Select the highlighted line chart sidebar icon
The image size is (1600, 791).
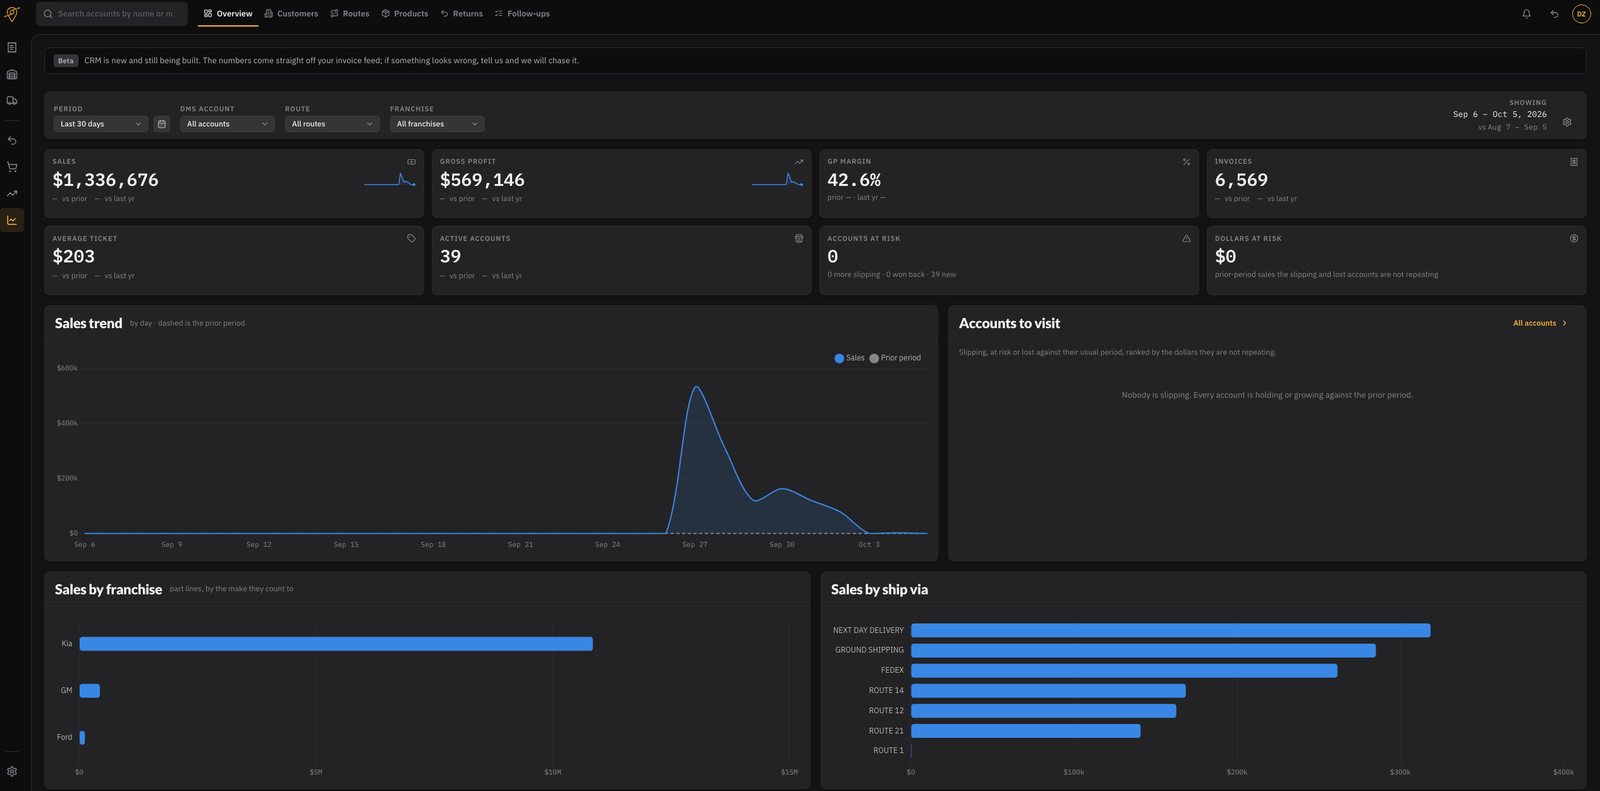pos(12,220)
